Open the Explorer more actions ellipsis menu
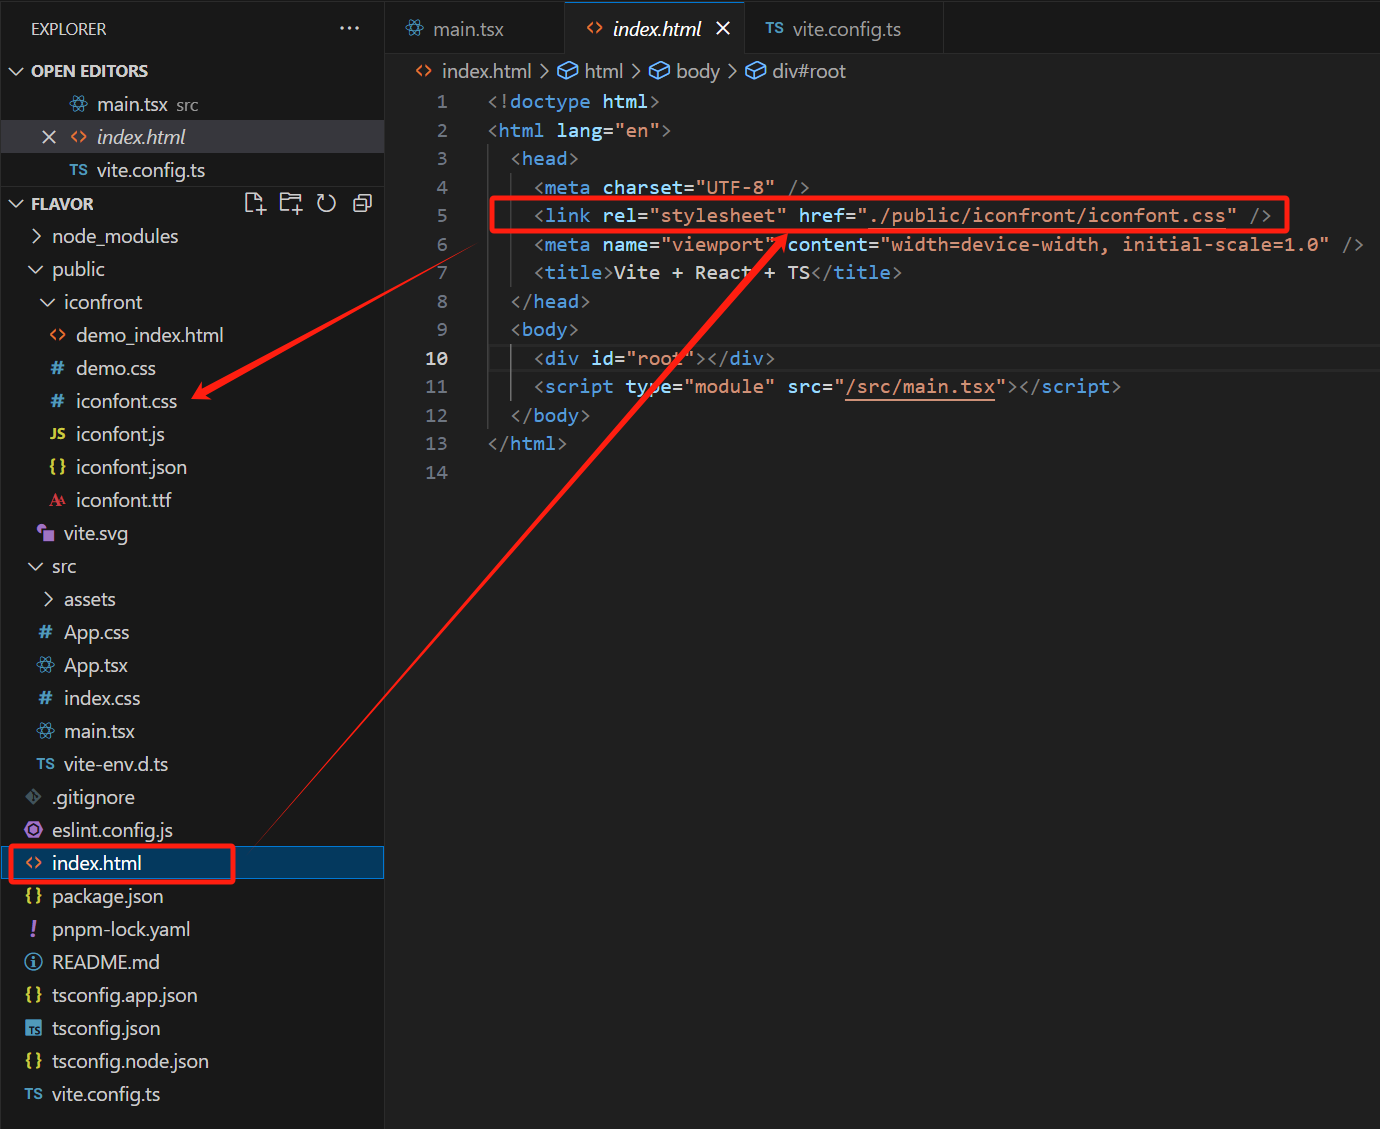Viewport: 1380px width, 1129px height. [349, 28]
